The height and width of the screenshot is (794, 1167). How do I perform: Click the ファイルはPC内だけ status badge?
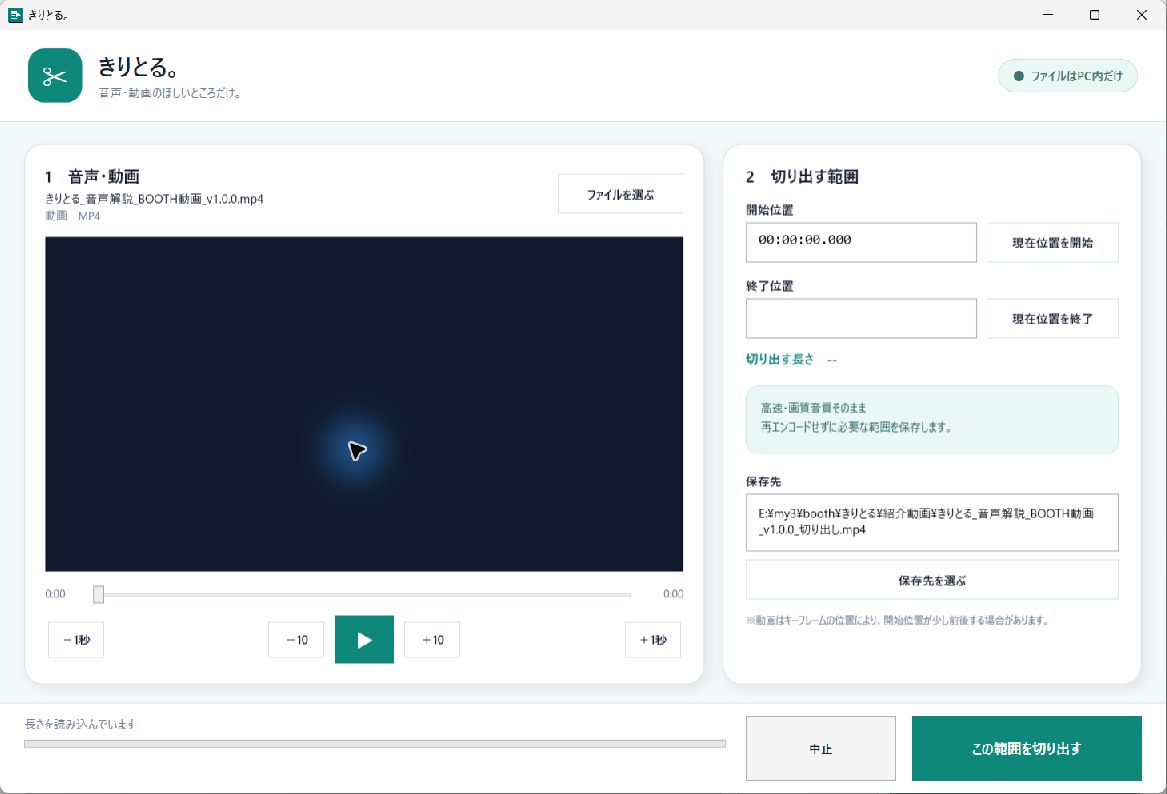tap(1068, 76)
